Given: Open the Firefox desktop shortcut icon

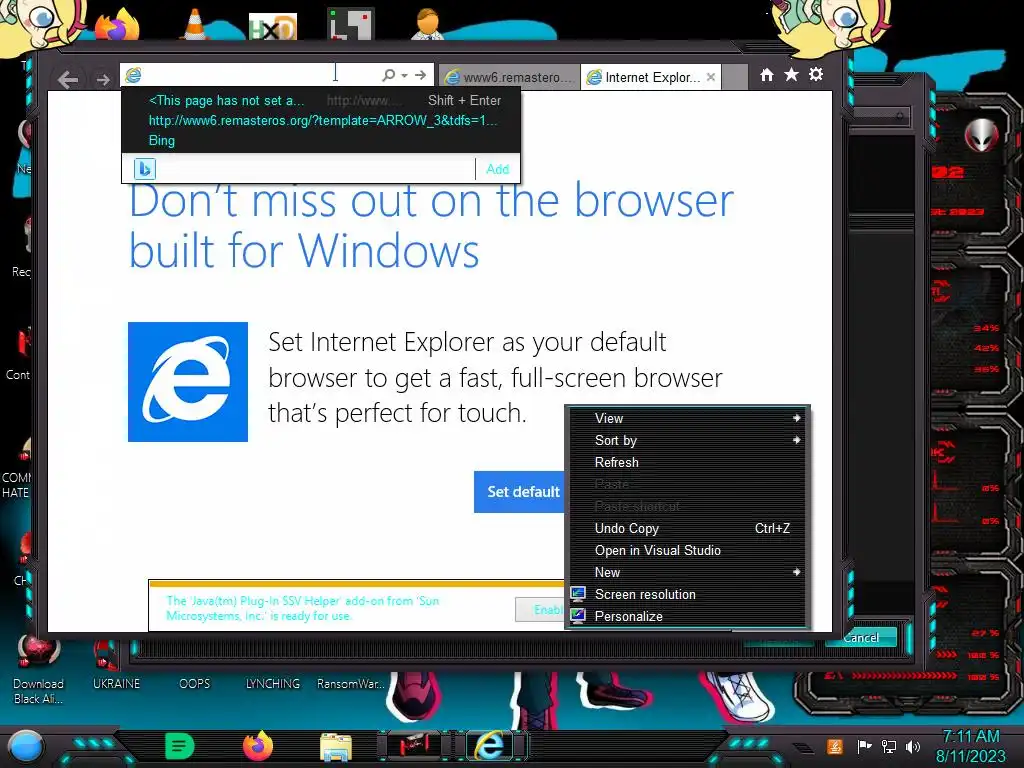Looking at the screenshot, I should pos(118,26).
